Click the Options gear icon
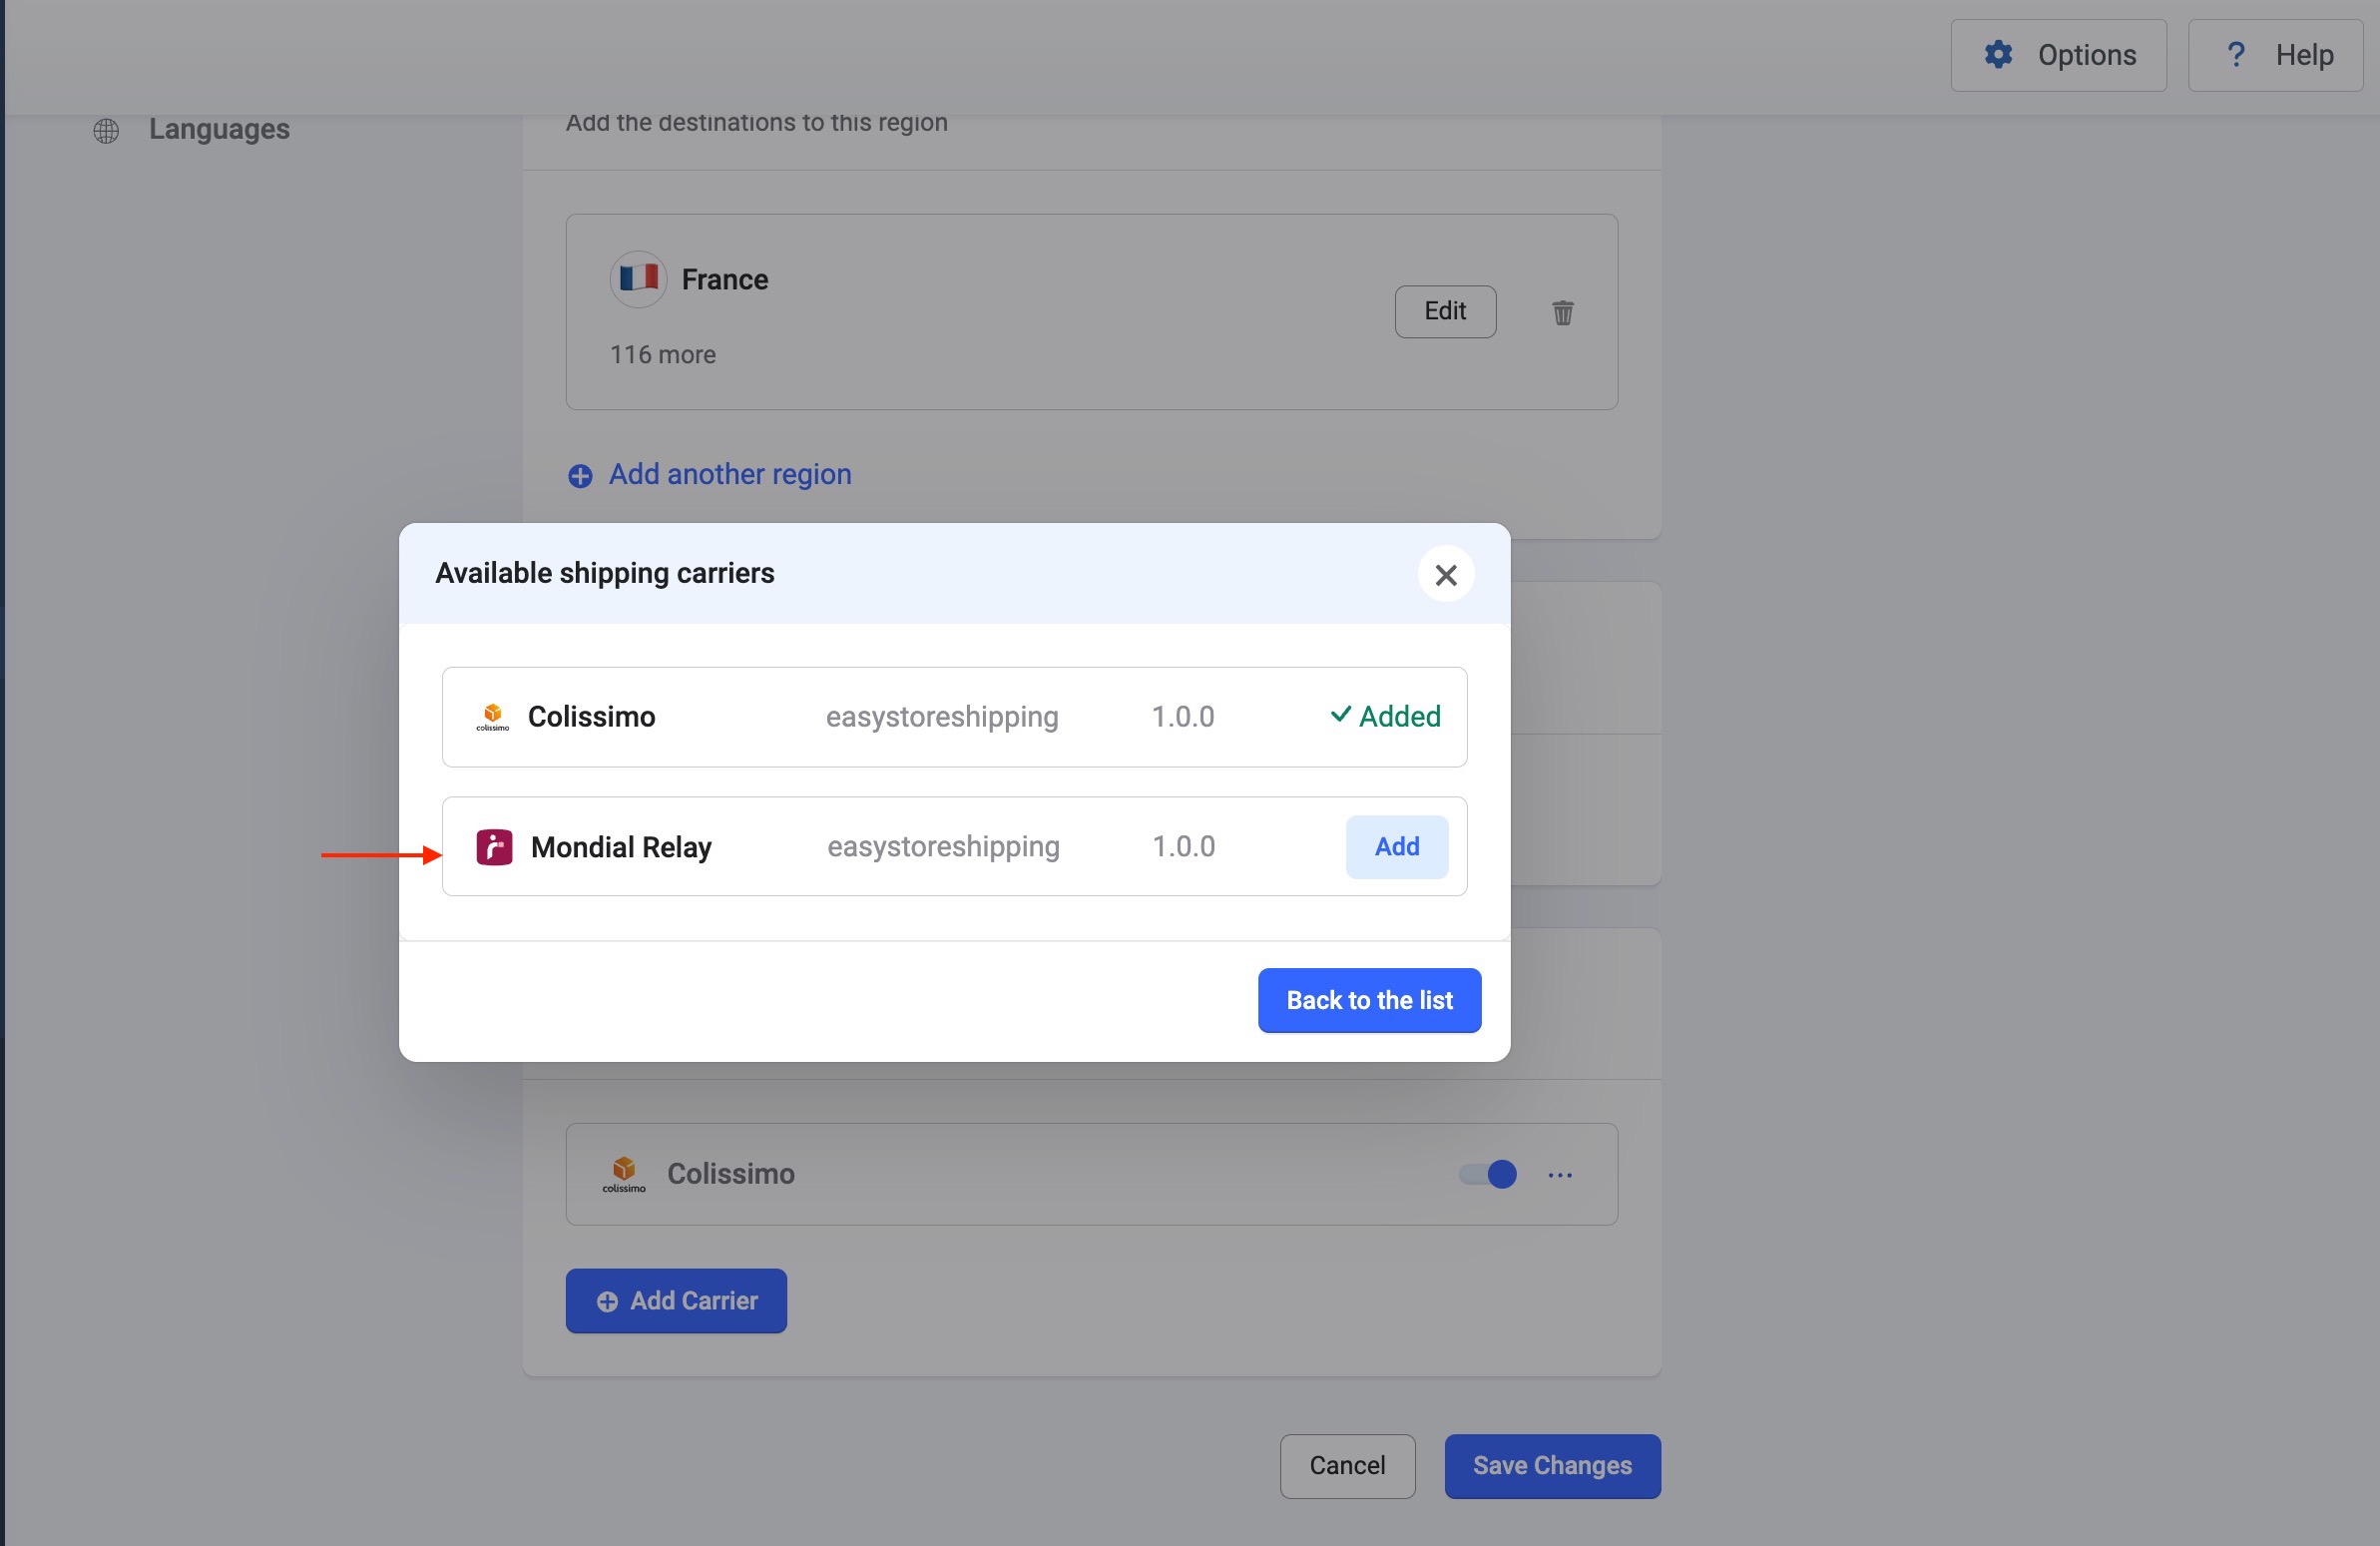The height and width of the screenshot is (1546, 2380). (1997, 54)
